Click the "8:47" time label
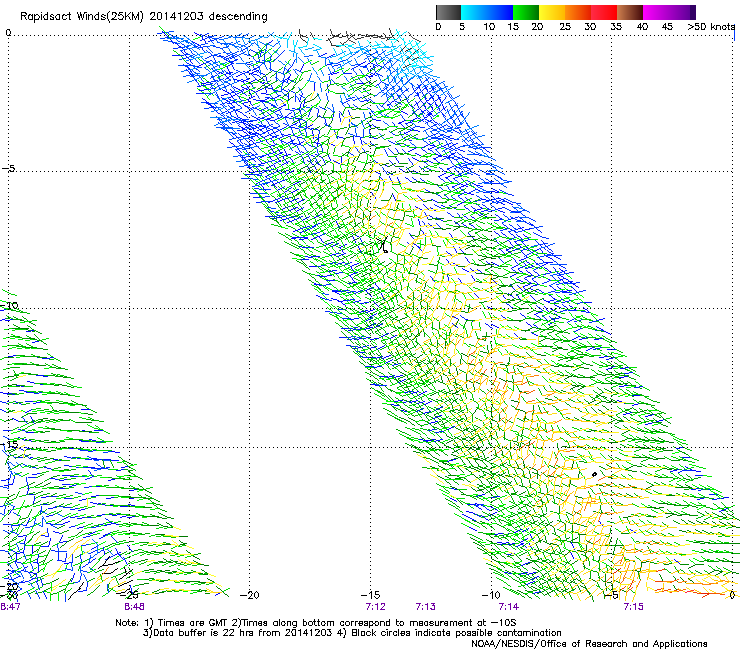Image resolution: width=740 pixels, height=650 pixels. click(10, 607)
